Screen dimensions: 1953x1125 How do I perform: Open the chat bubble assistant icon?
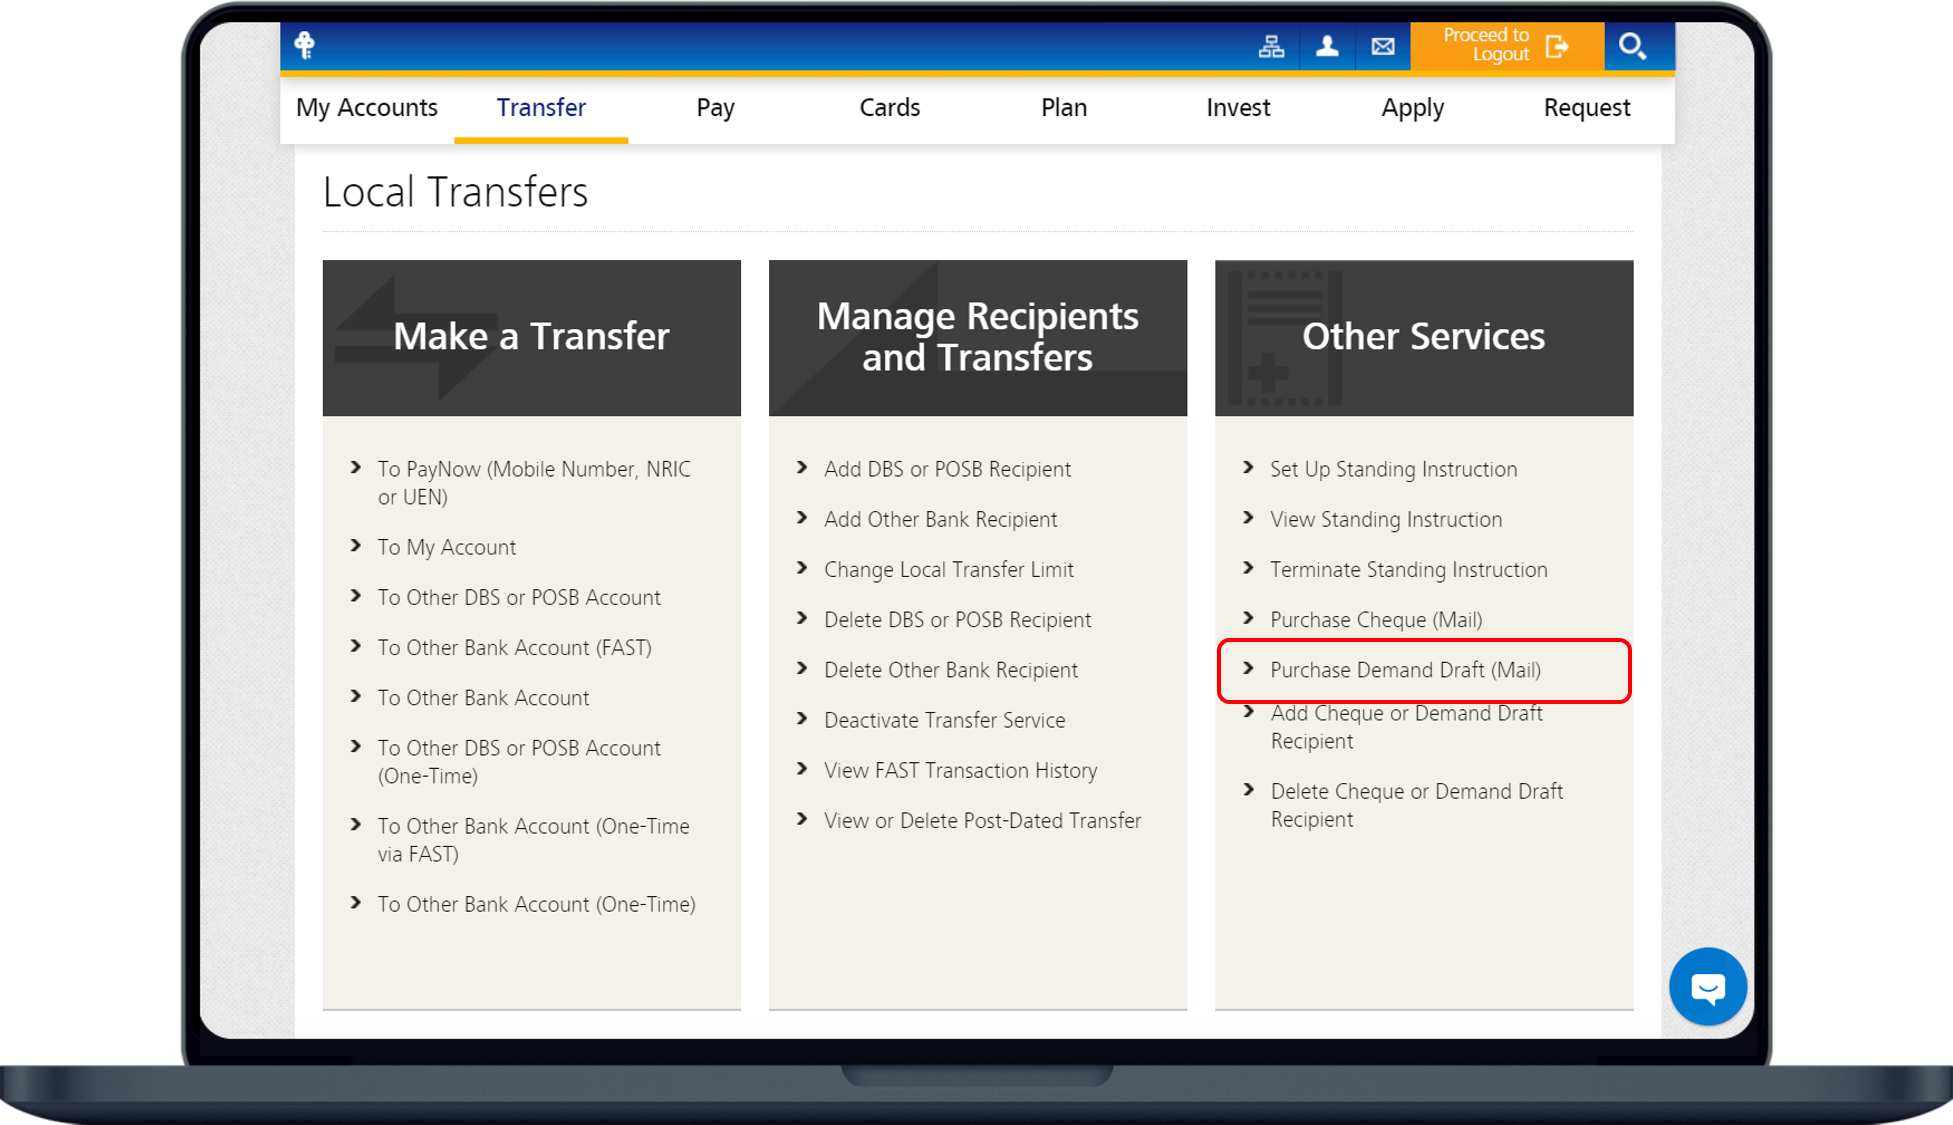click(x=1707, y=987)
